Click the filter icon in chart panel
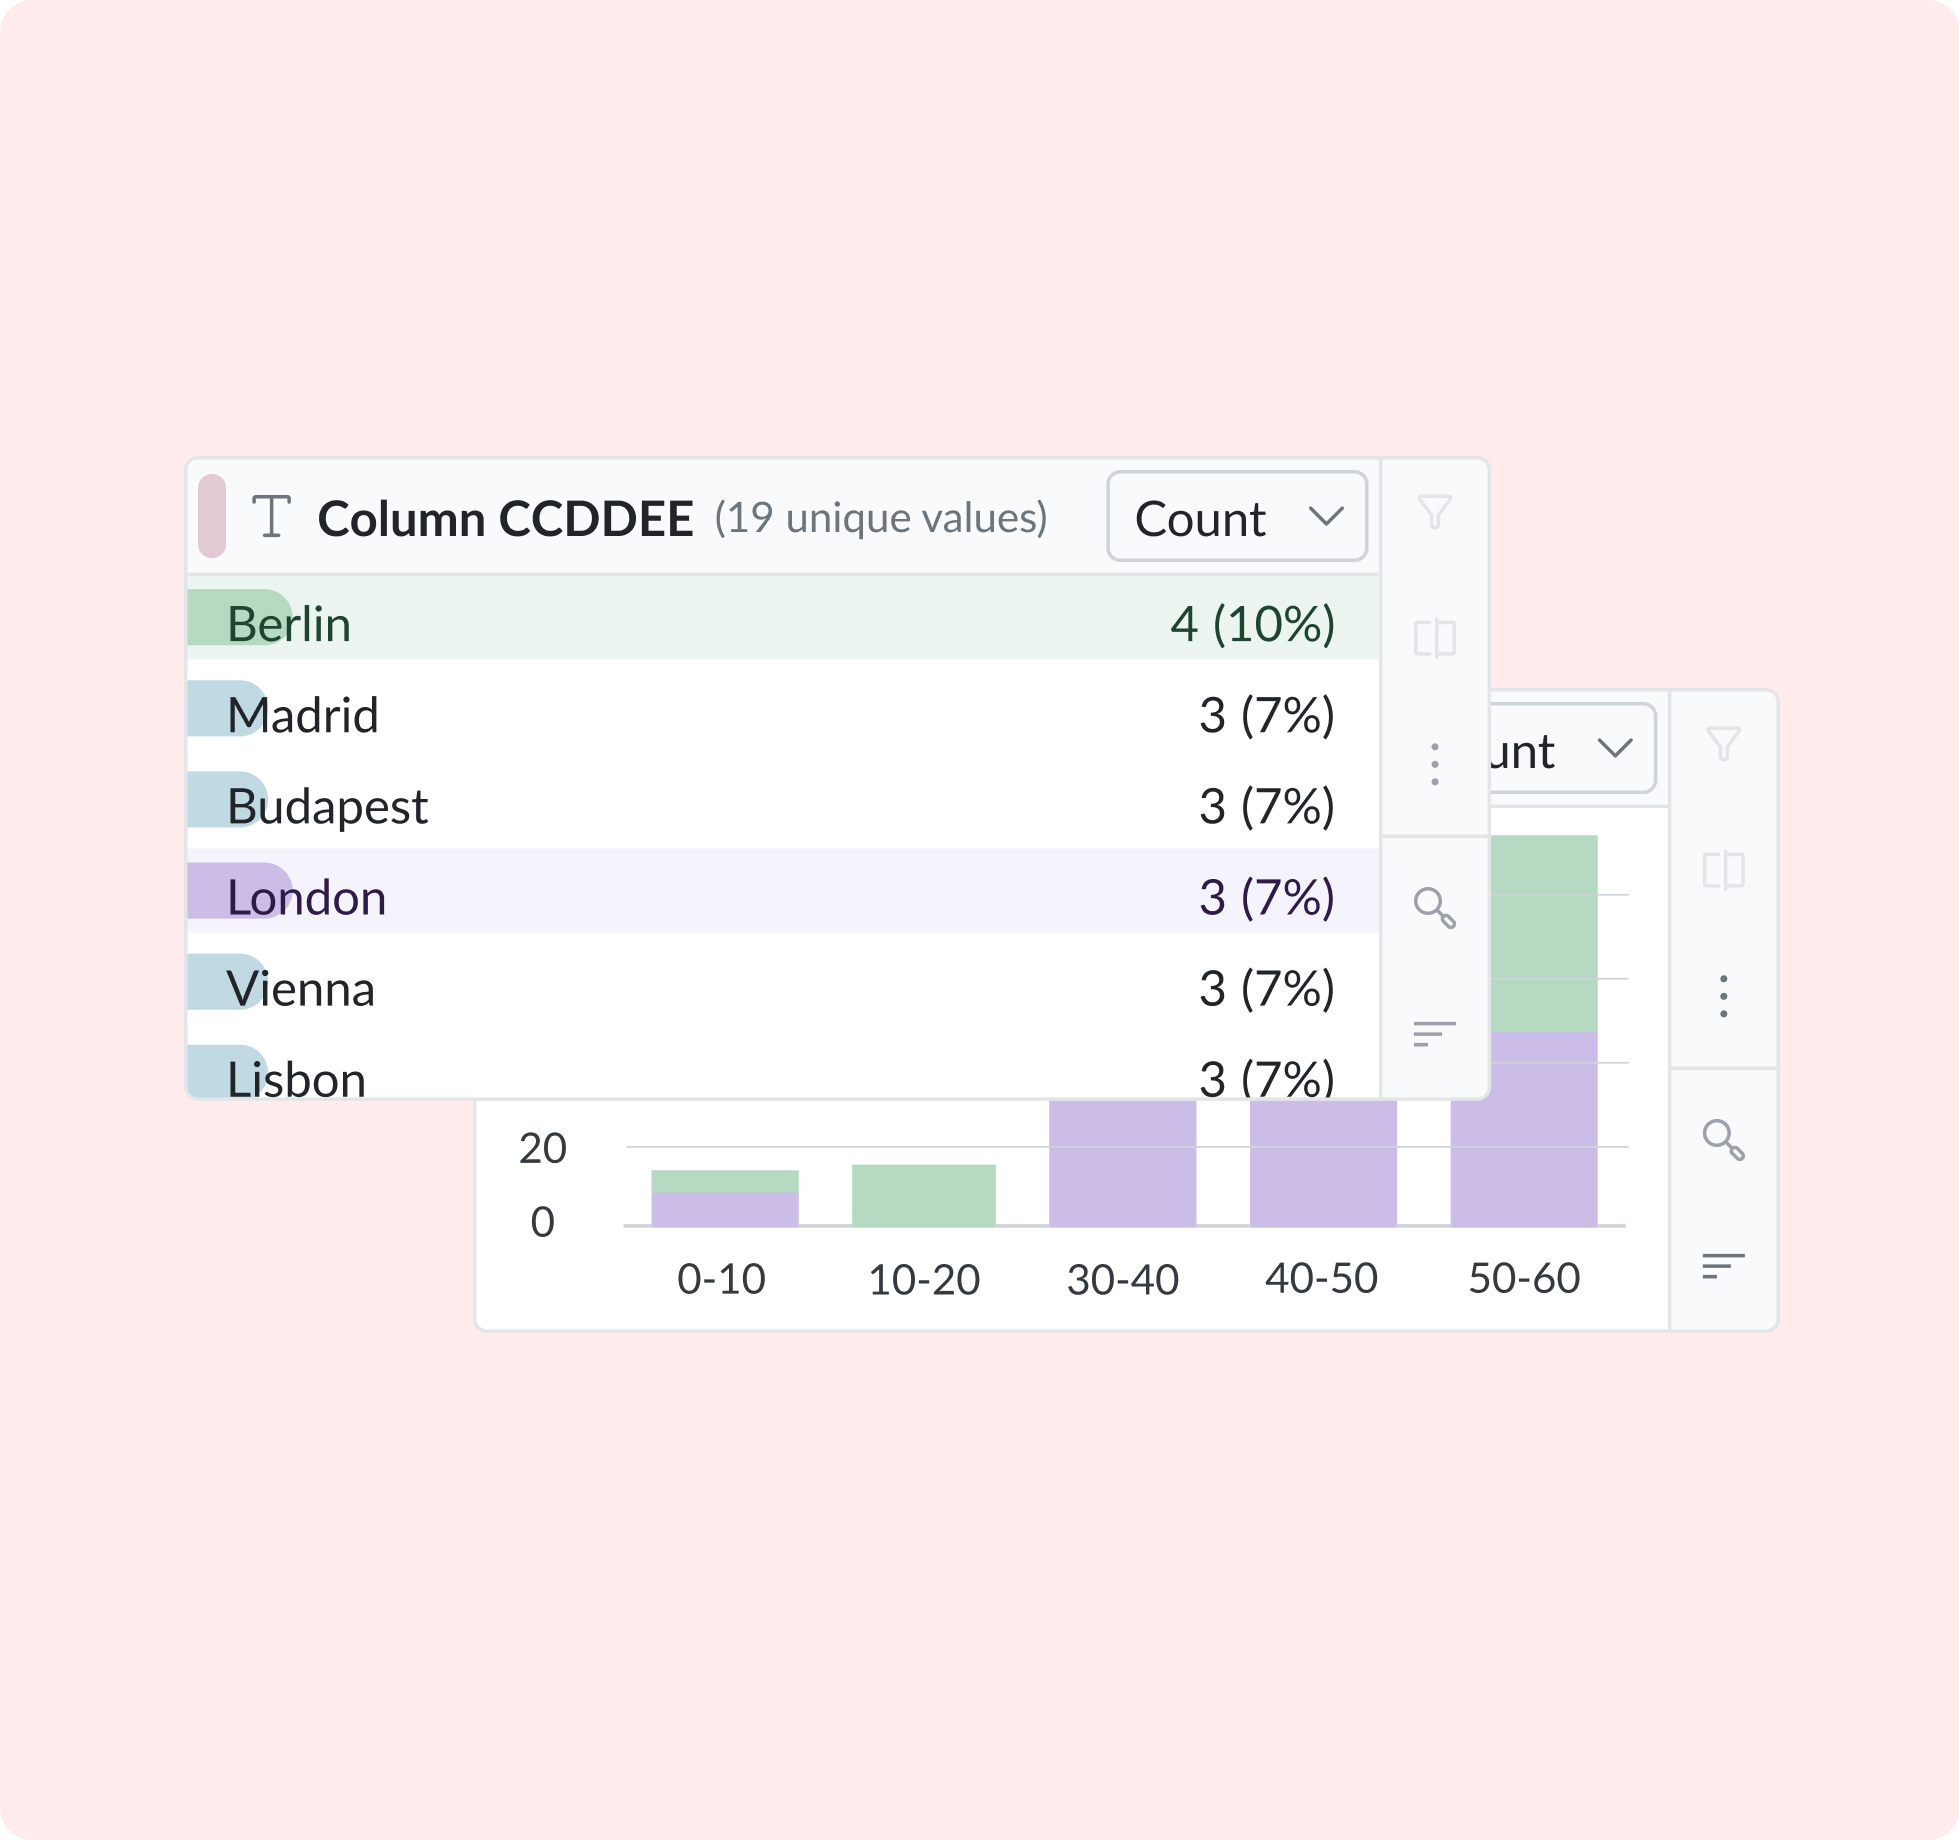The image size is (1959, 1840). coord(1723,744)
